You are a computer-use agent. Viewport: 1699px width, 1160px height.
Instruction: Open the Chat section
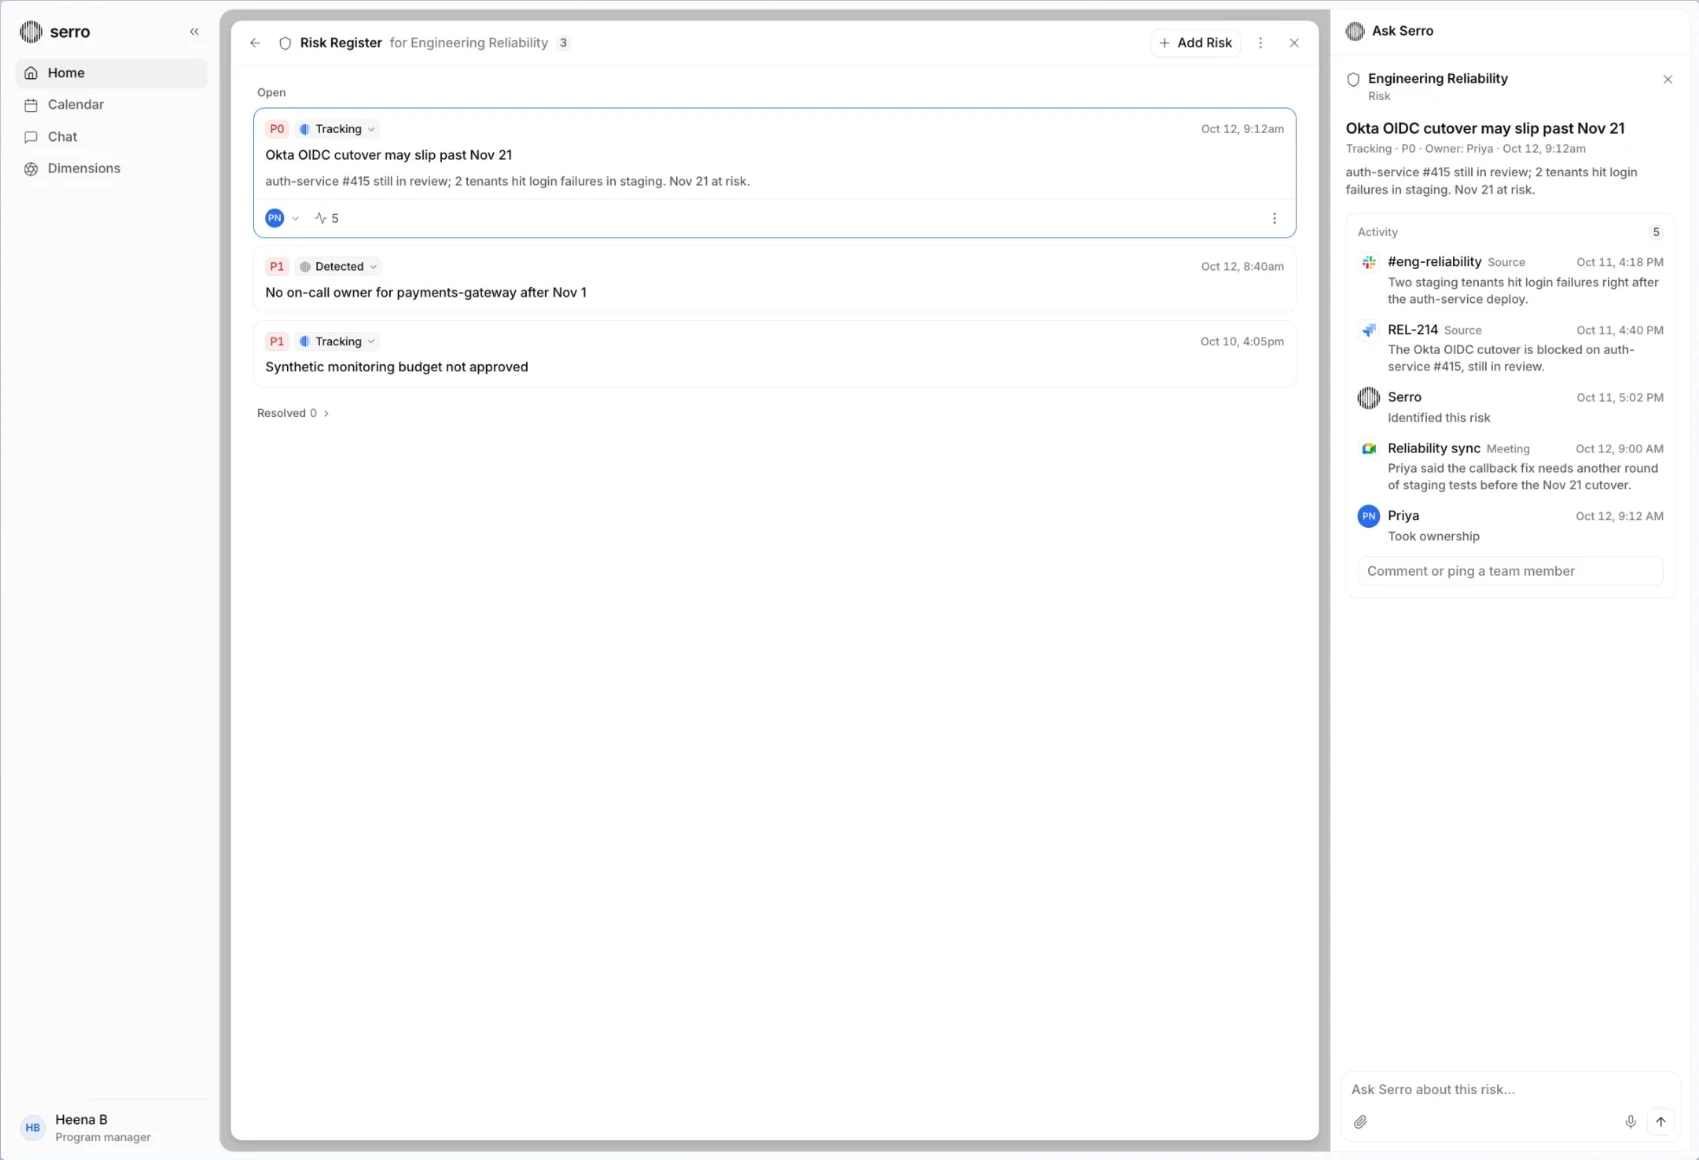[111, 137]
